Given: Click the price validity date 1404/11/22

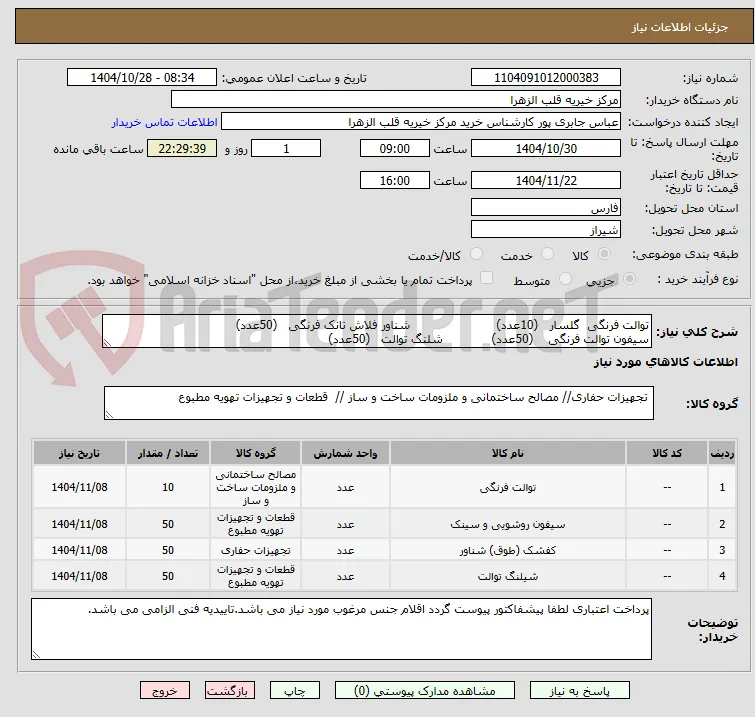Looking at the screenshot, I should tap(546, 180).
